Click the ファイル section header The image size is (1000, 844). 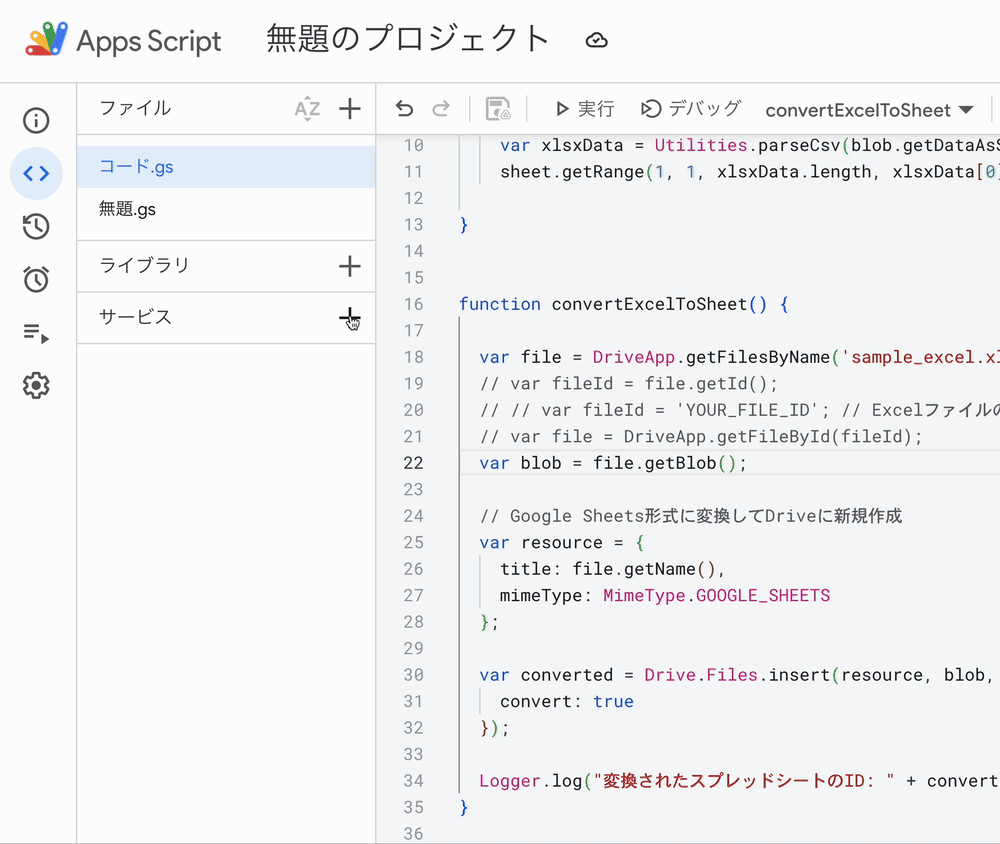[x=135, y=108]
